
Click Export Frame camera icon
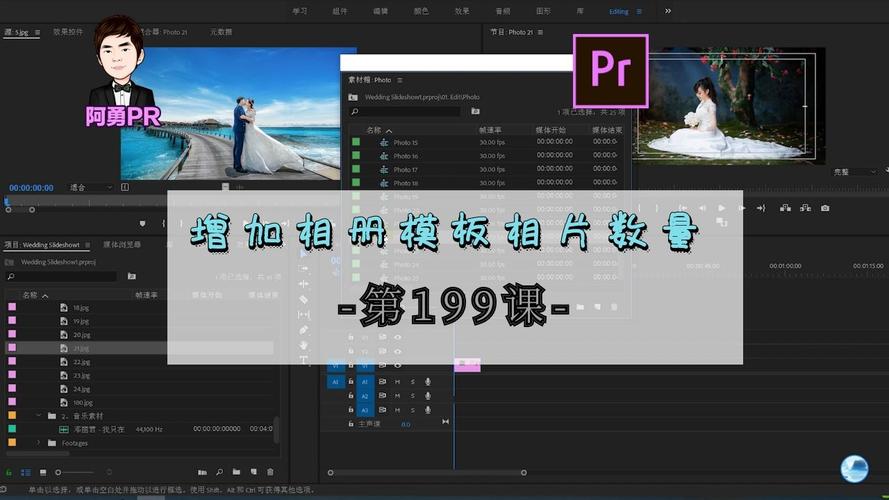pos(826,208)
